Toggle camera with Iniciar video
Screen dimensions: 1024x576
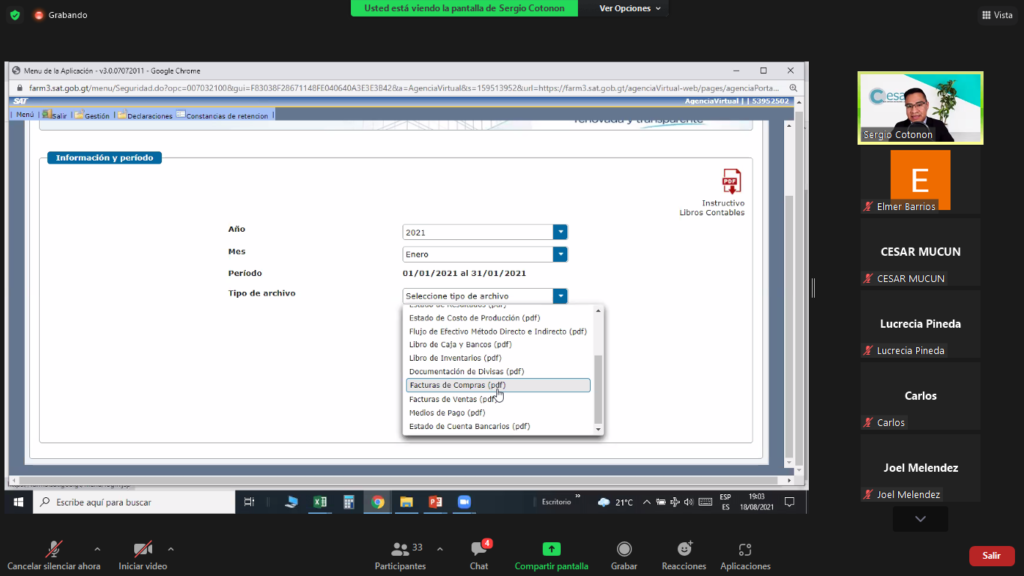click(x=144, y=550)
